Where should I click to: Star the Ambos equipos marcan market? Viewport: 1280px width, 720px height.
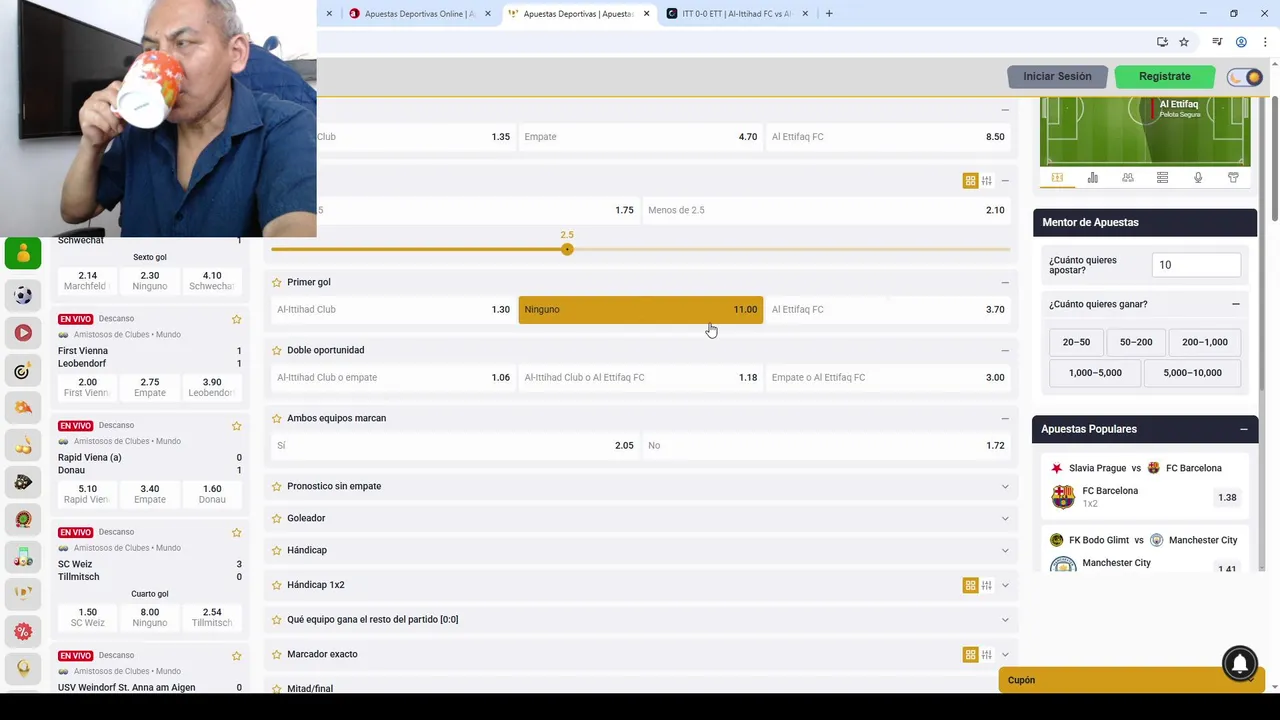pyautogui.click(x=277, y=418)
